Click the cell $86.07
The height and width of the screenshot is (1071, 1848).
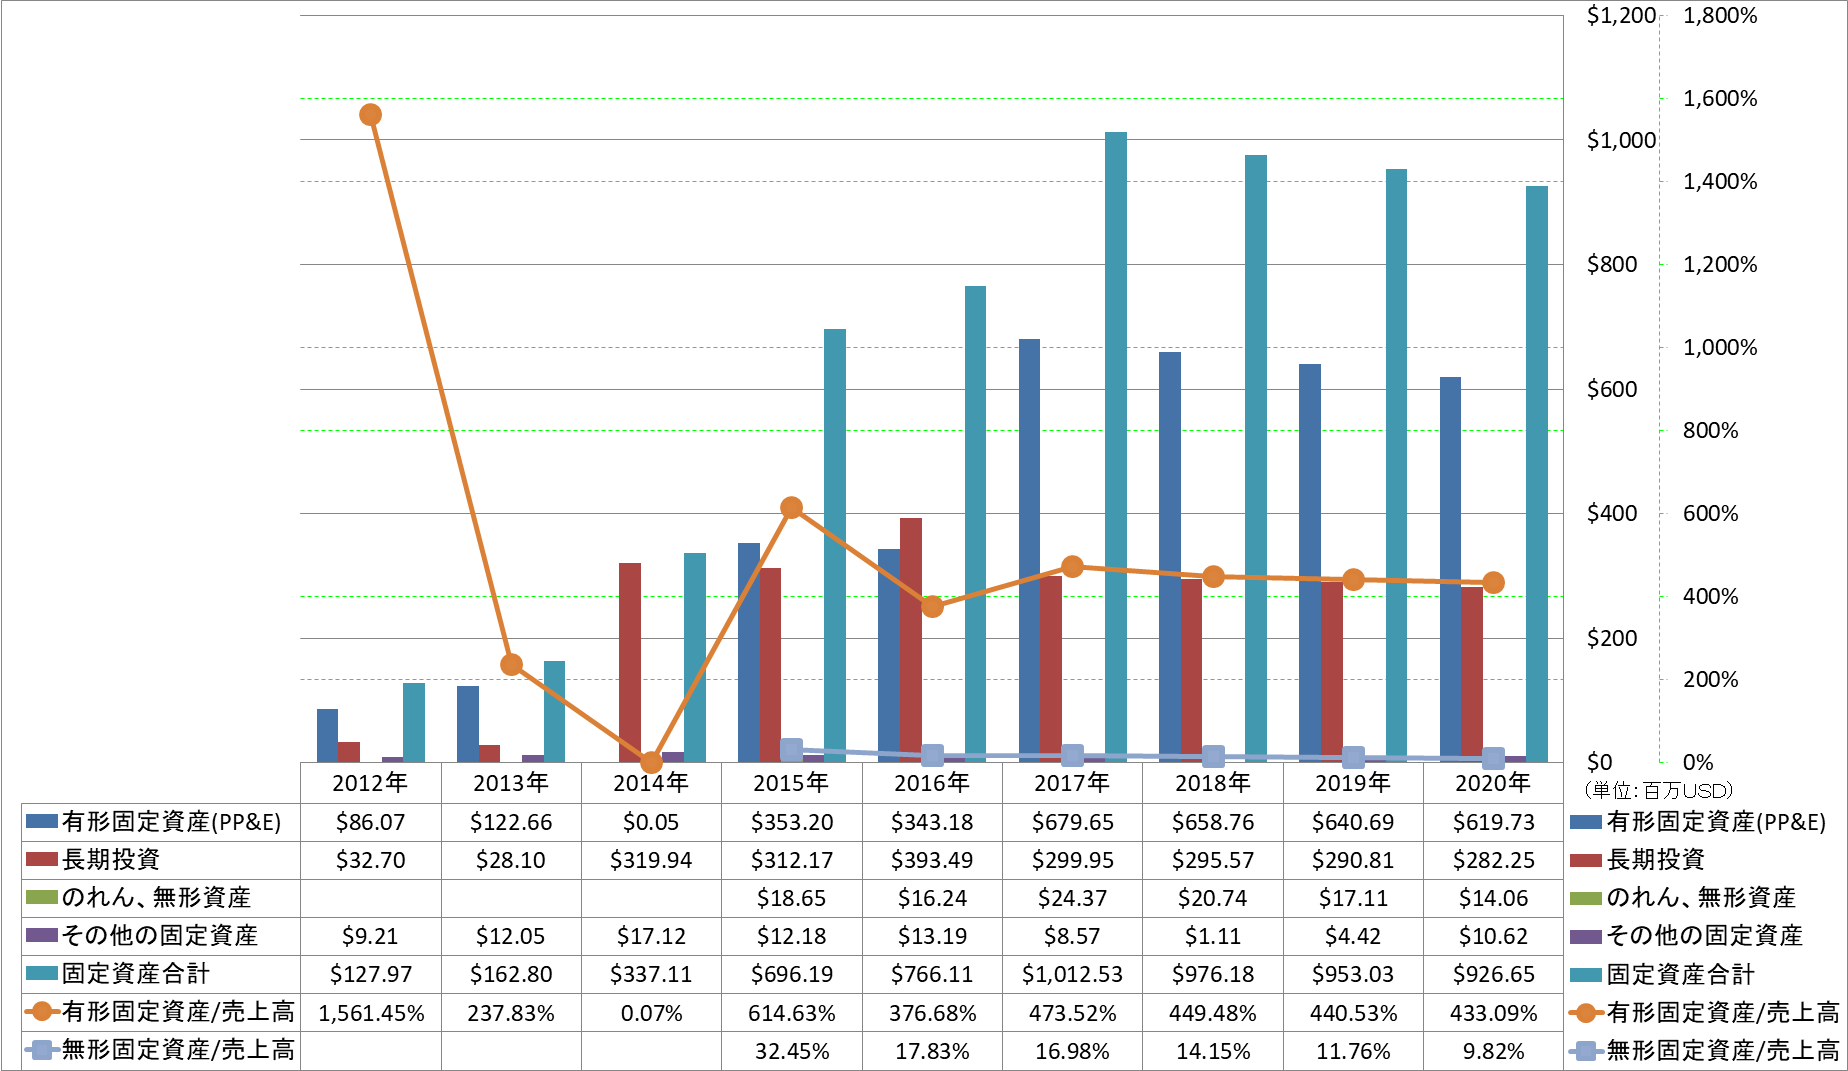click(x=370, y=822)
